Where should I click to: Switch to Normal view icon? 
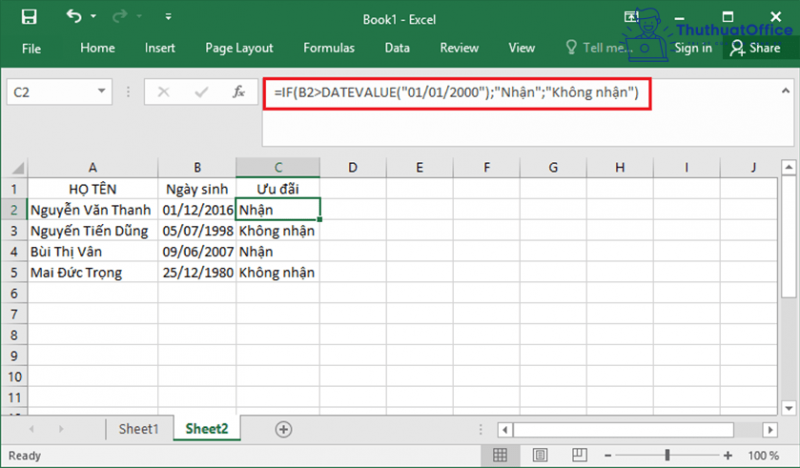[500, 455]
